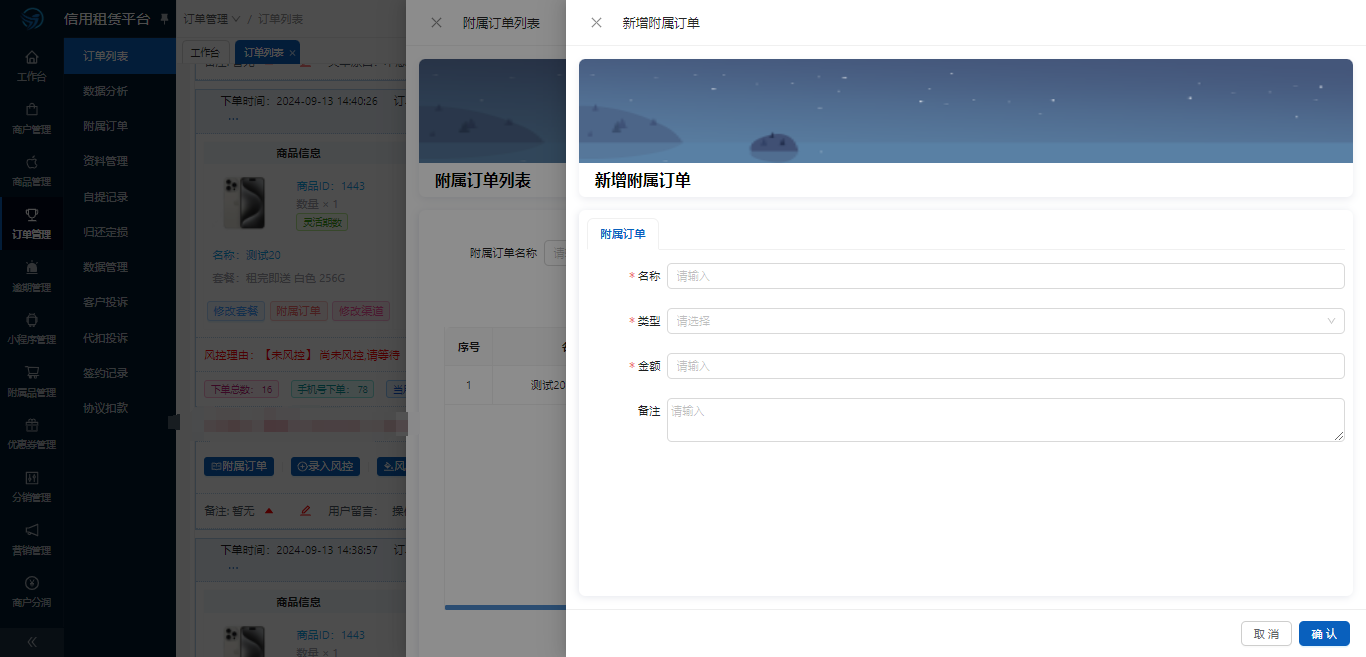Open 分销管理 in the left sidebar
This screenshot has height=657, width=1366.
[31, 486]
